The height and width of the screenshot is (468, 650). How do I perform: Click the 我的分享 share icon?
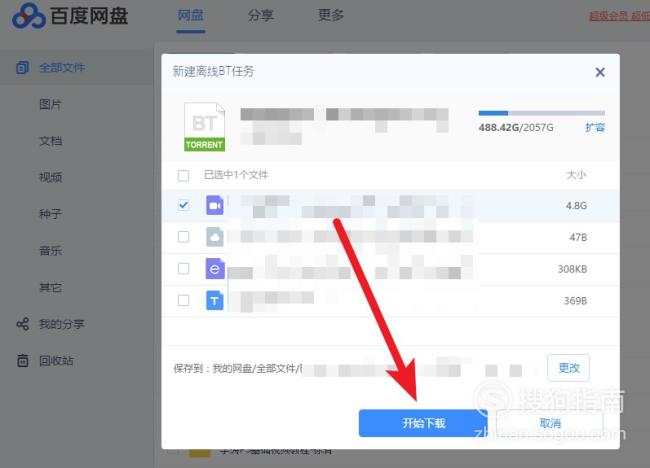click(22, 324)
